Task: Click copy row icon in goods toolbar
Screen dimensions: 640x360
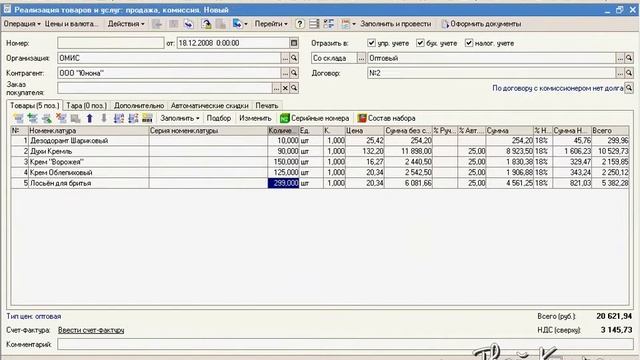Action: (33, 118)
